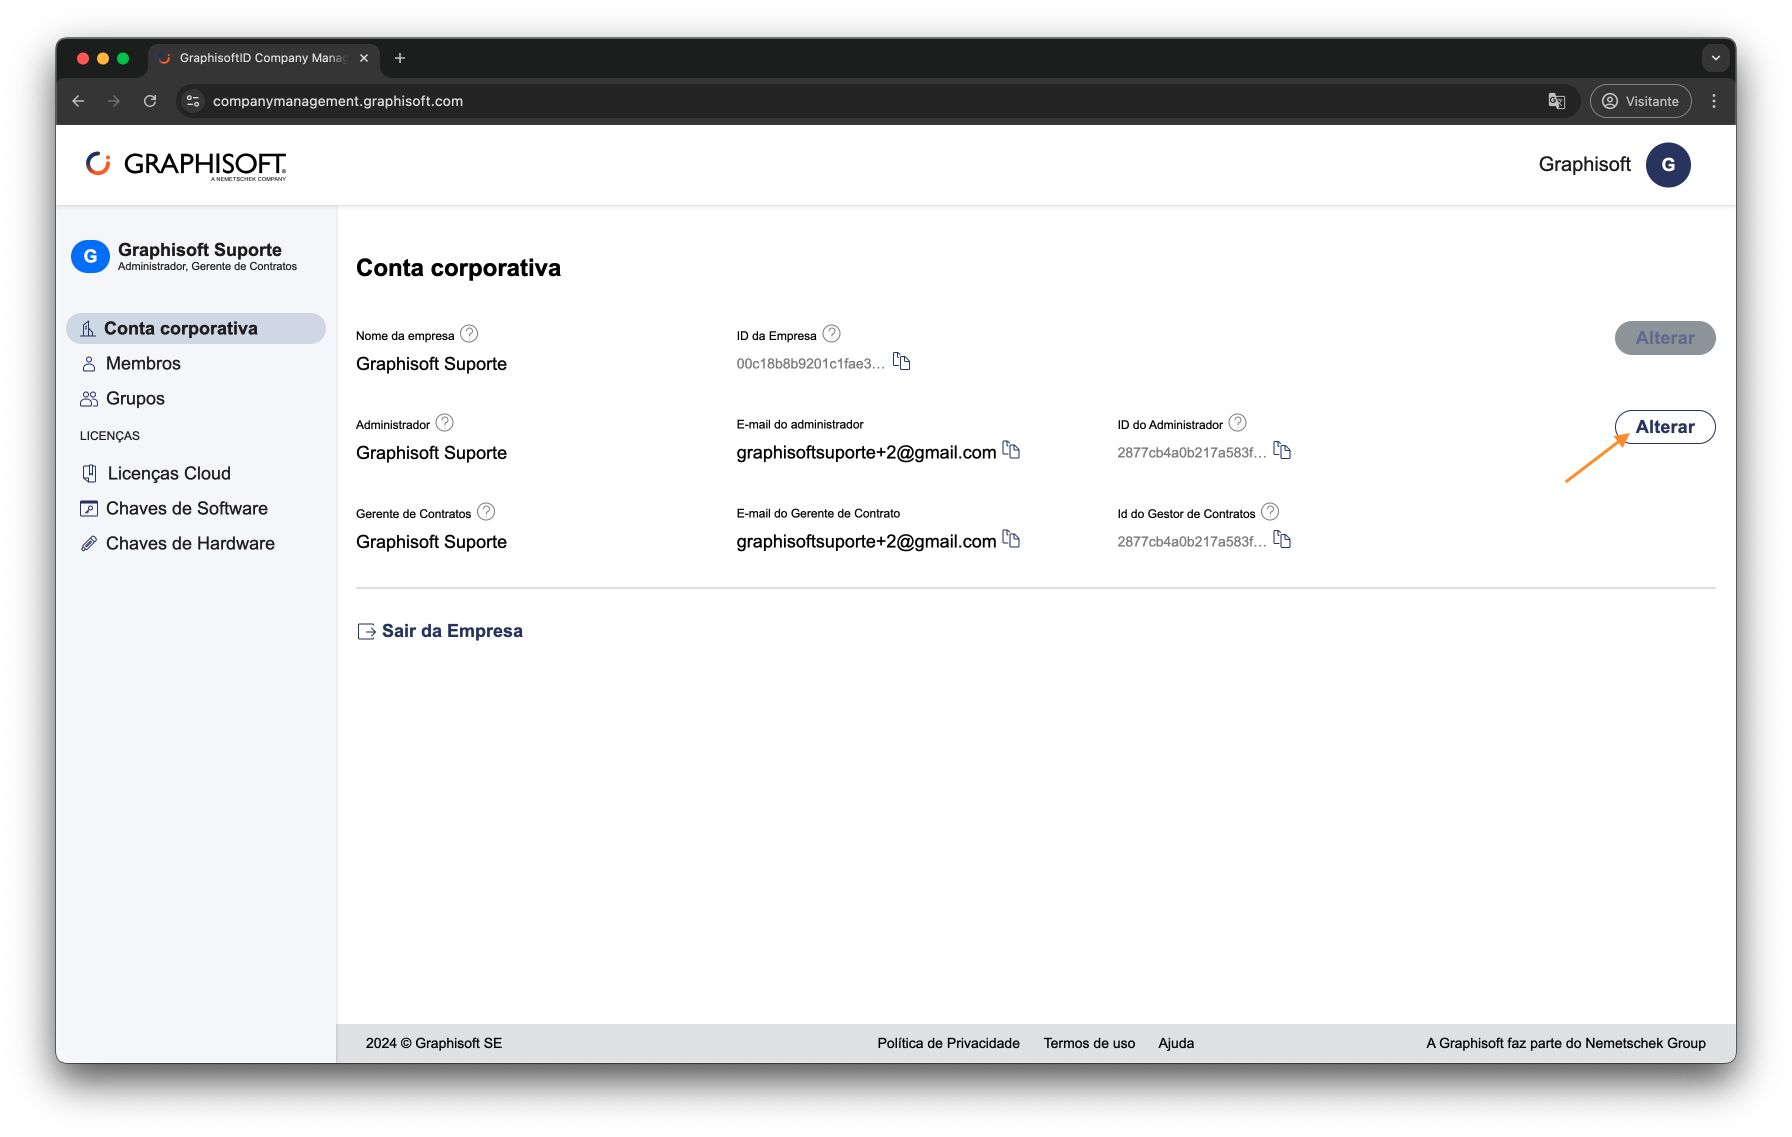
Task: Open Termos de uso footer link
Action: tap(1089, 1043)
